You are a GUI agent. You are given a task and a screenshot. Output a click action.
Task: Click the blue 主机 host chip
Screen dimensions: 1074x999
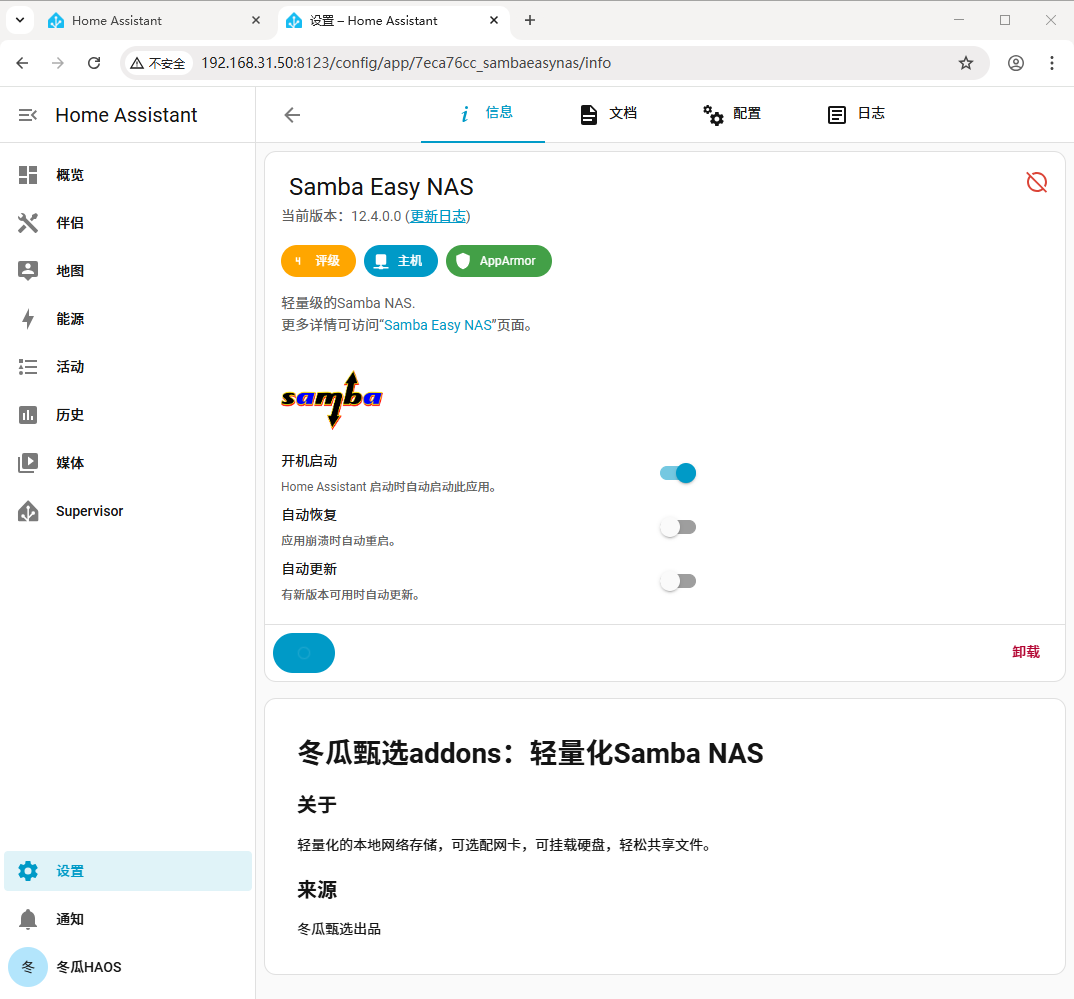pyautogui.click(x=401, y=261)
